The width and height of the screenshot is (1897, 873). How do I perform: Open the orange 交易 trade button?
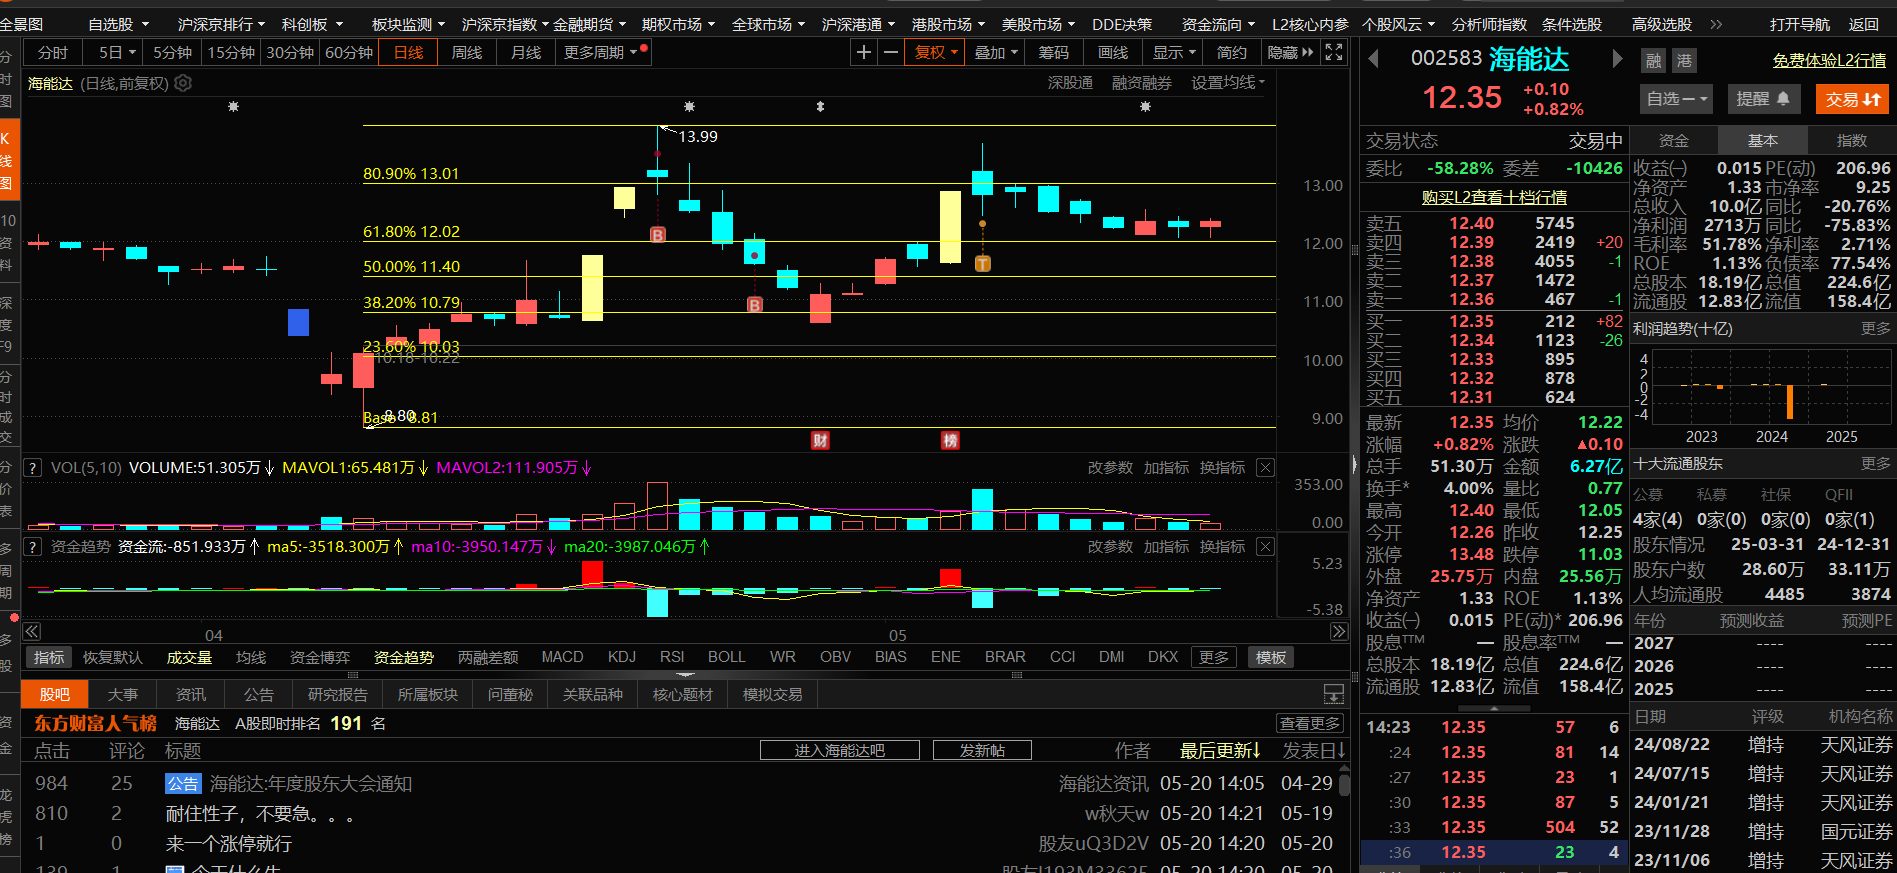[x=1852, y=99]
